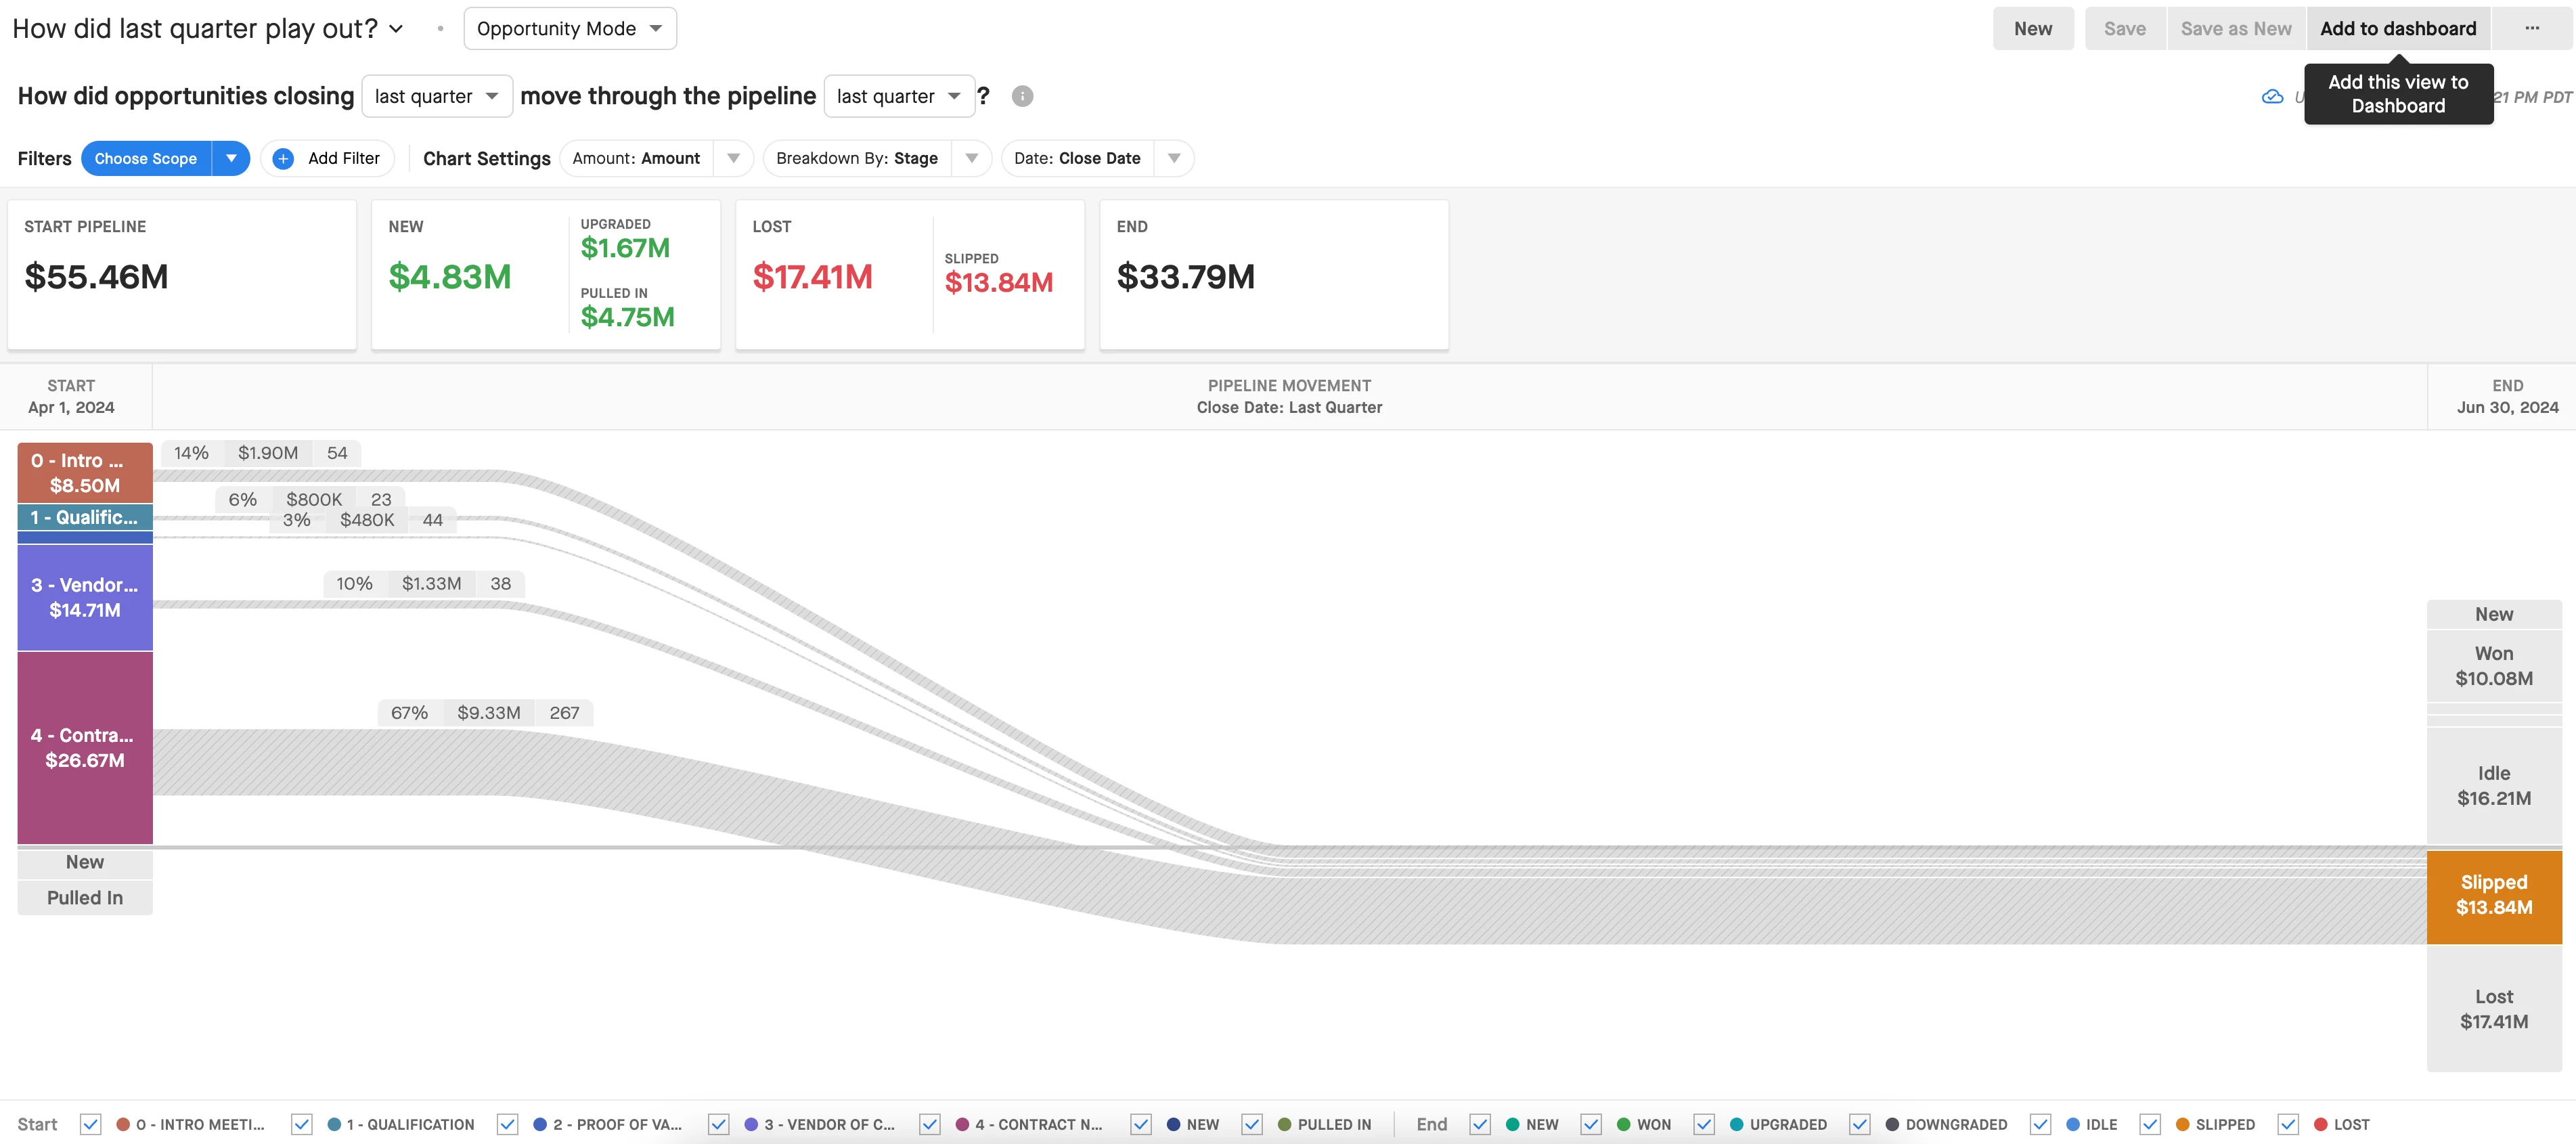This screenshot has width=2576, height=1144.
Task: Expand the closing last quarter dropdown
Action: tap(437, 96)
